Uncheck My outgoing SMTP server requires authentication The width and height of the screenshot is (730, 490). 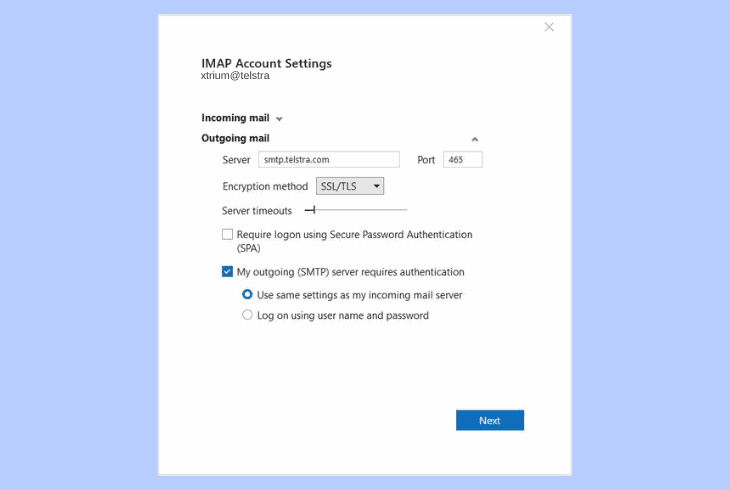pos(227,272)
